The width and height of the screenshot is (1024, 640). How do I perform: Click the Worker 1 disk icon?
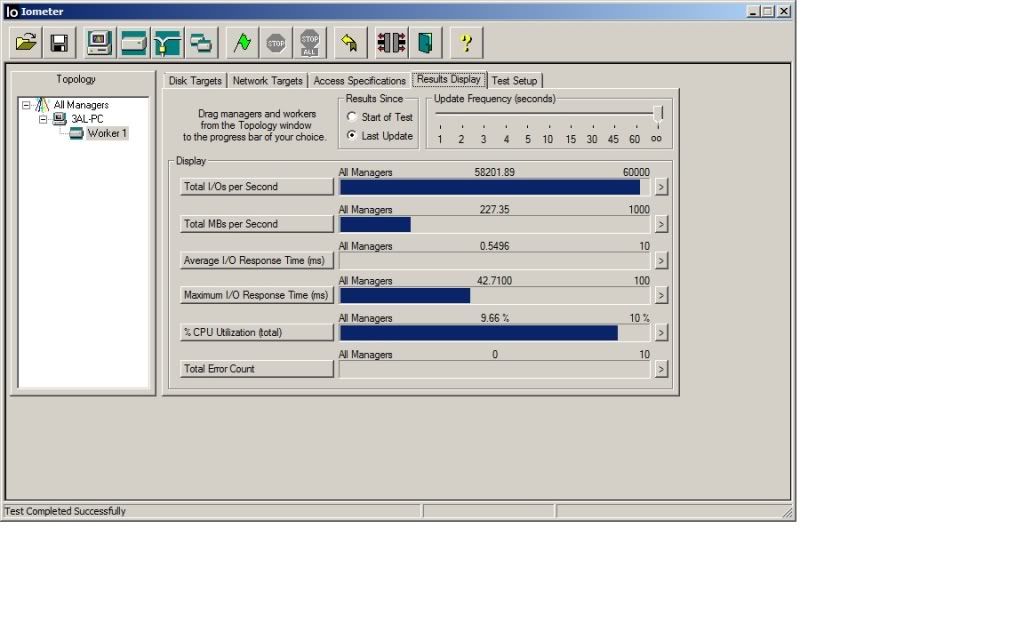(x=76, y=133)
